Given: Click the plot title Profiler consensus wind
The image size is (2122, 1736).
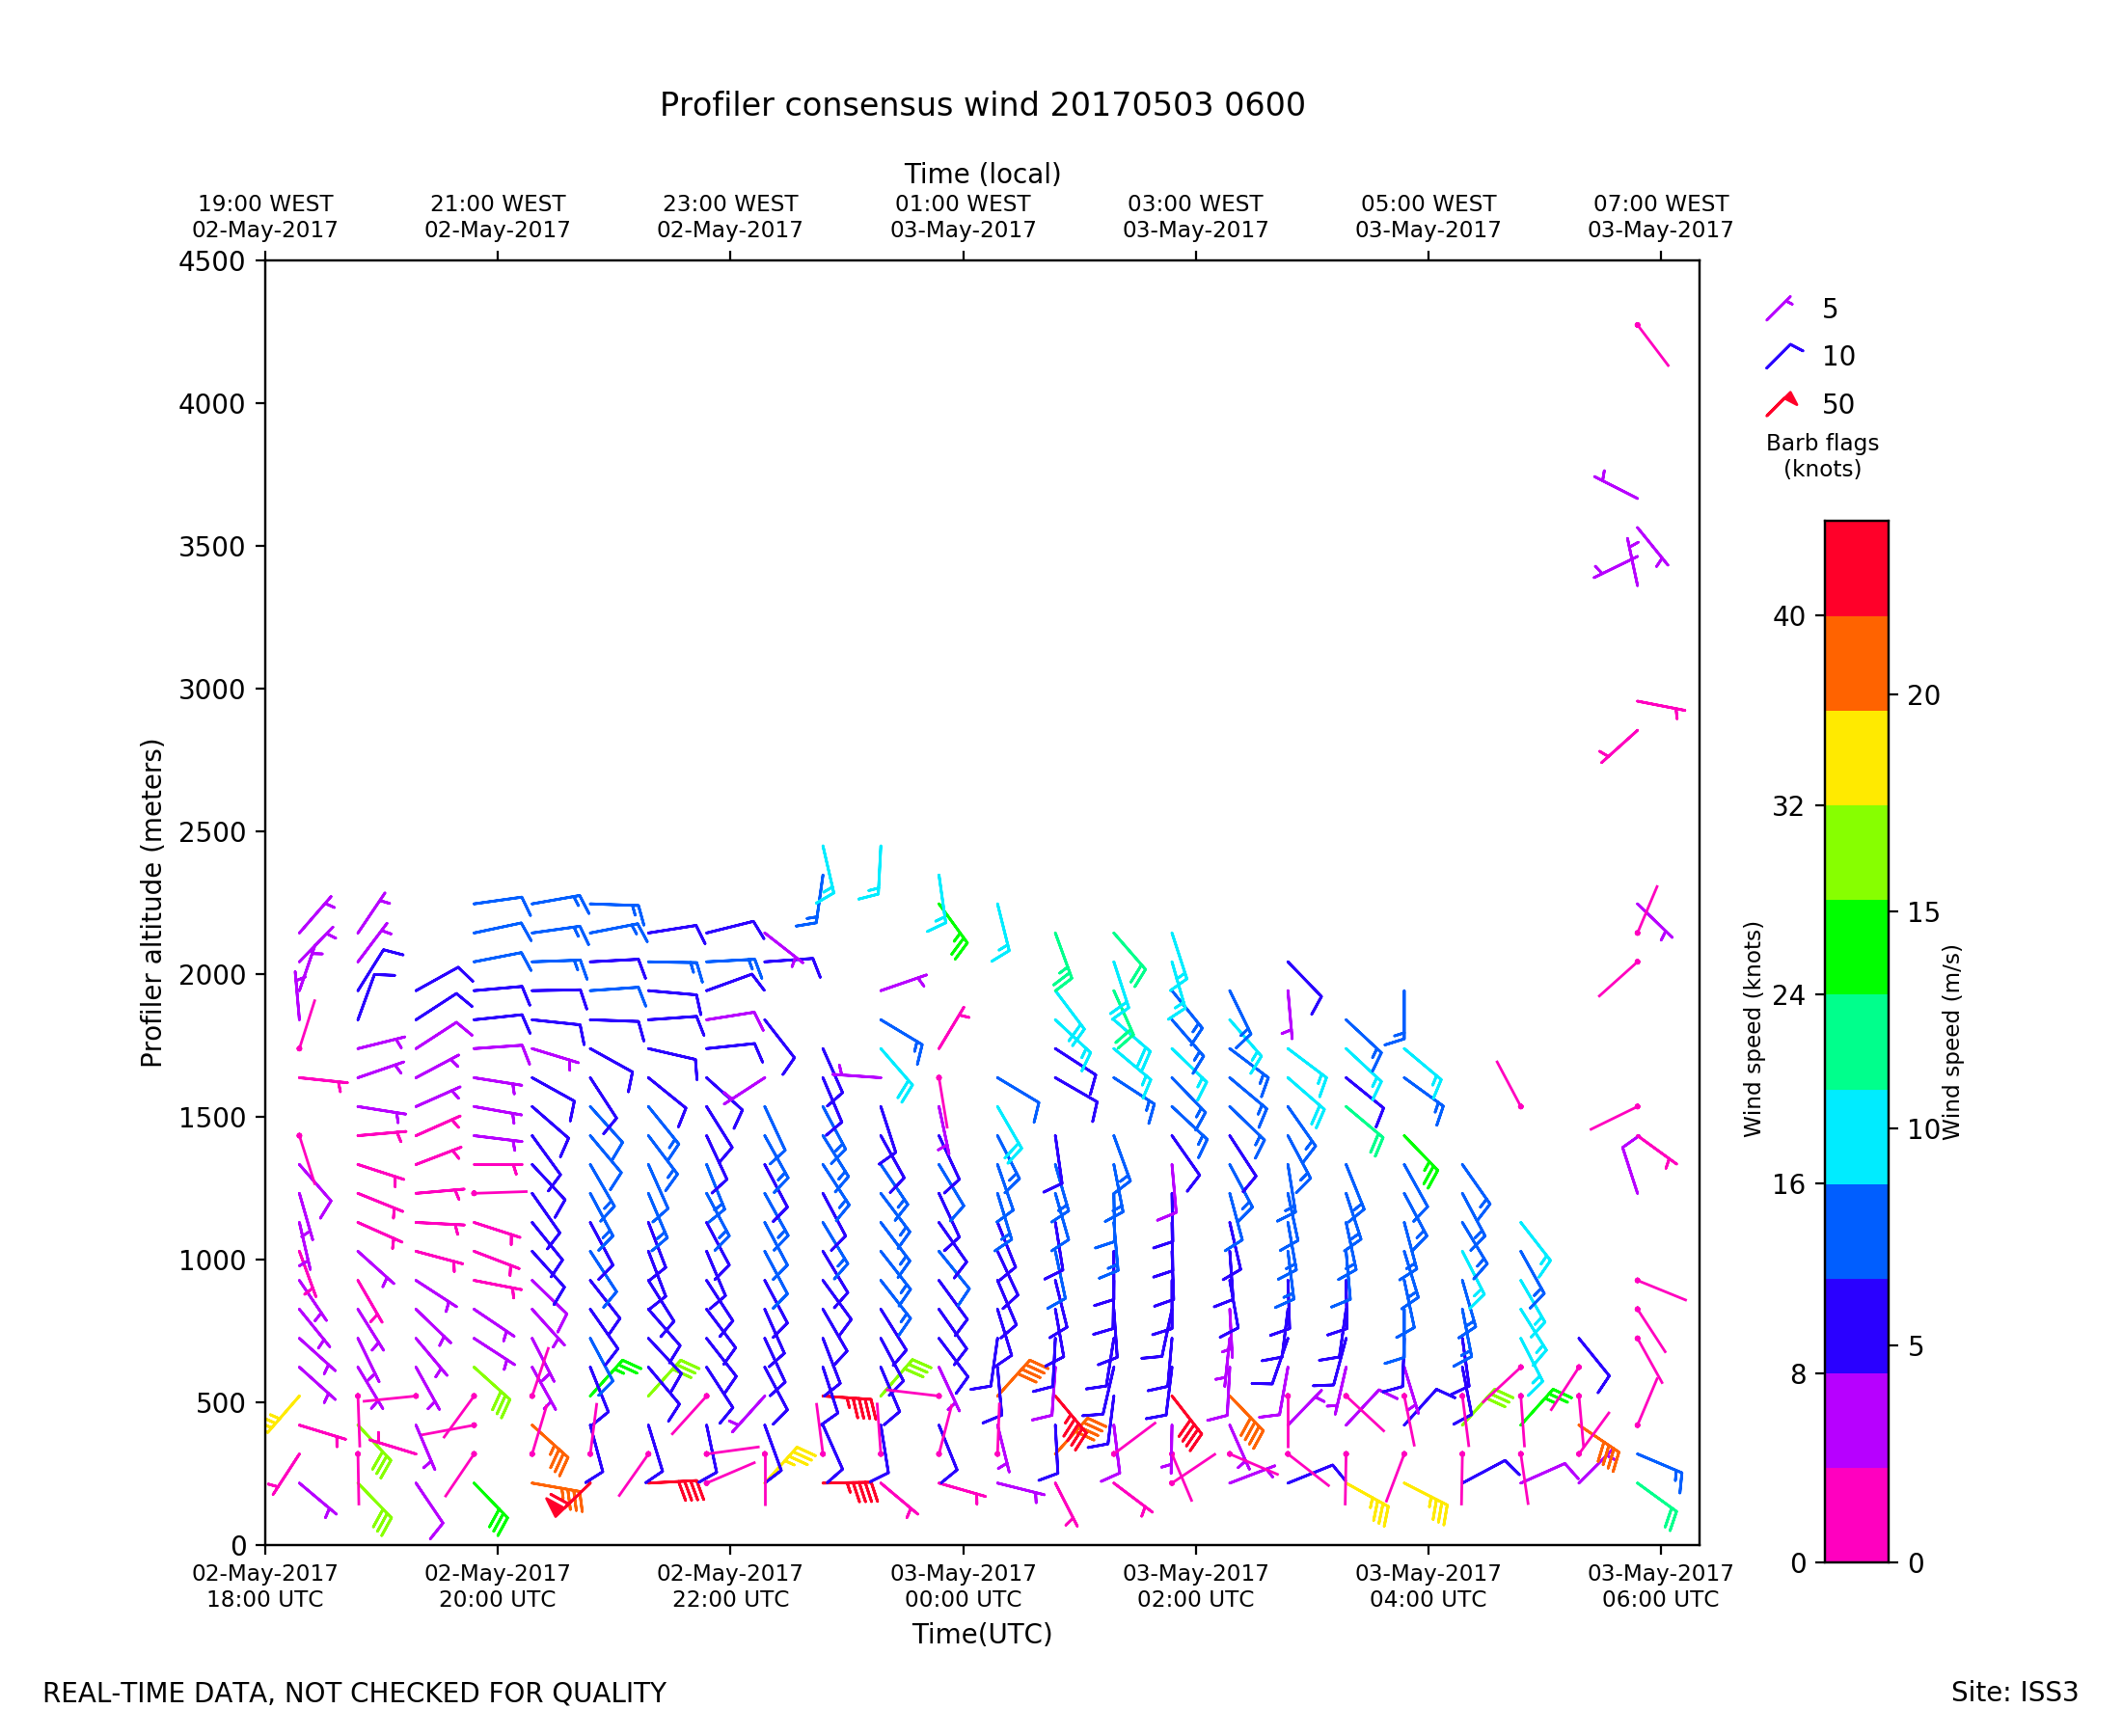Looking at the screenshot, I should coord(982,105).
